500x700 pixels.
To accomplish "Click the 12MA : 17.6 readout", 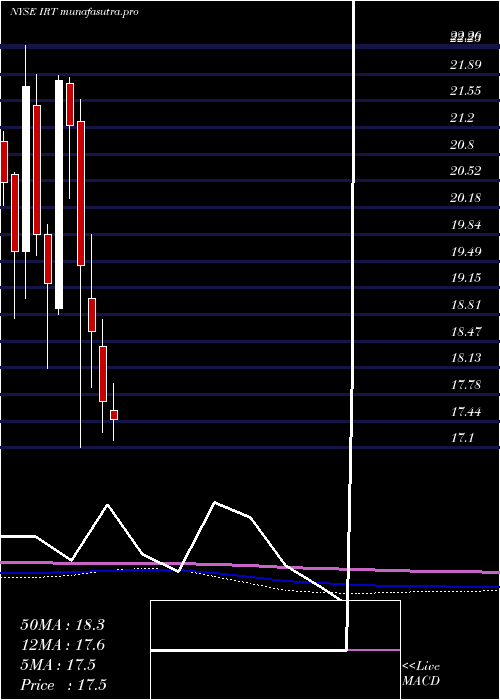I will coord(62,645).
